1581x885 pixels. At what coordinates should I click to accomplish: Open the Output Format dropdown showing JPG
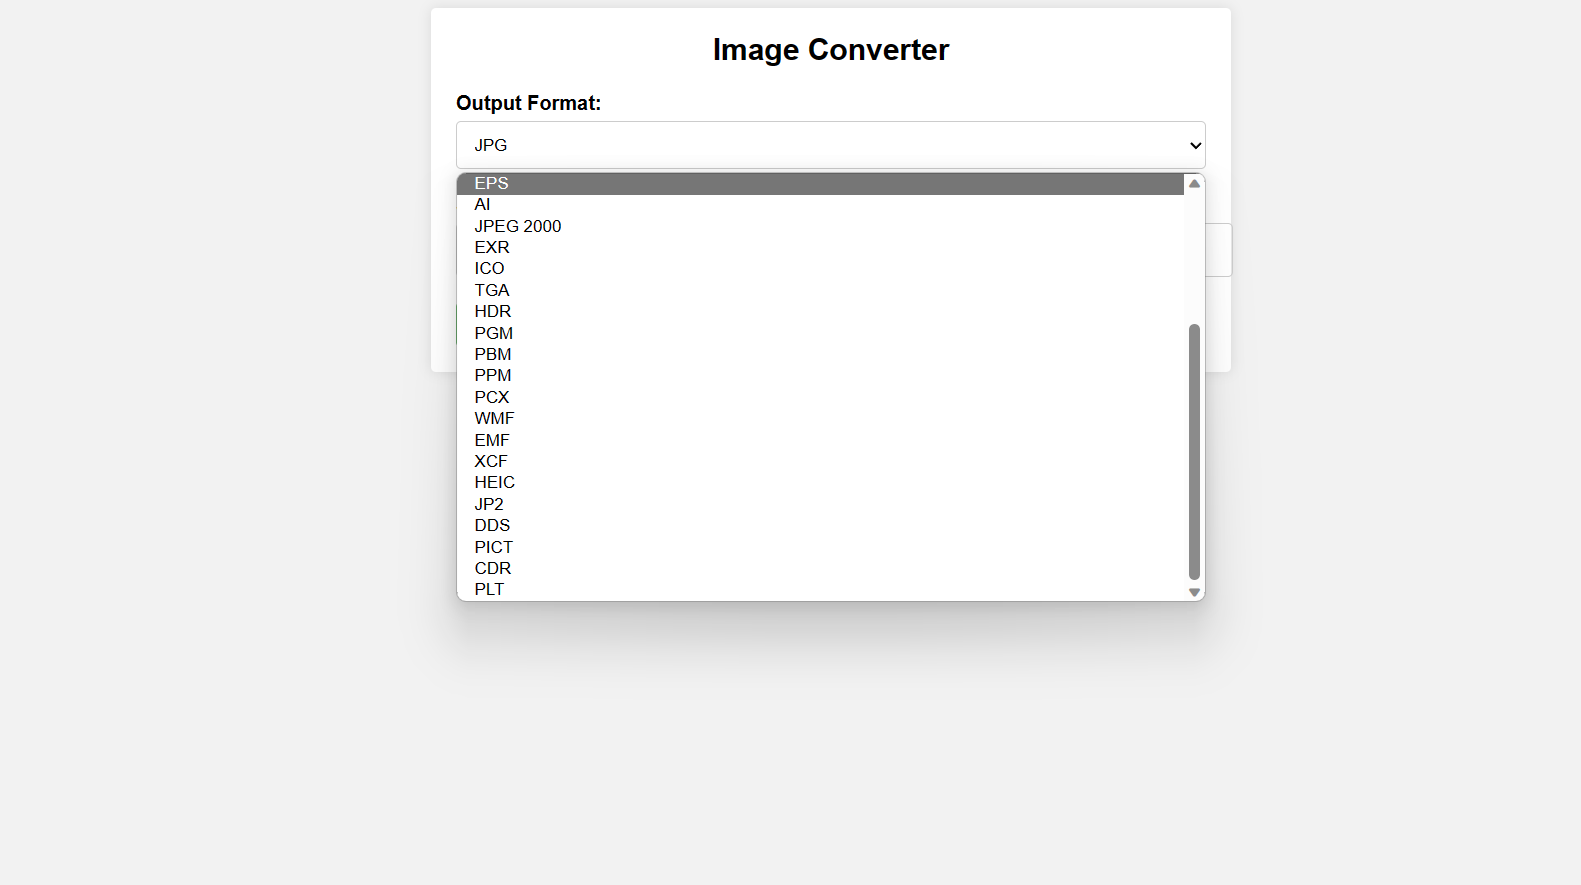coord(830,145)
